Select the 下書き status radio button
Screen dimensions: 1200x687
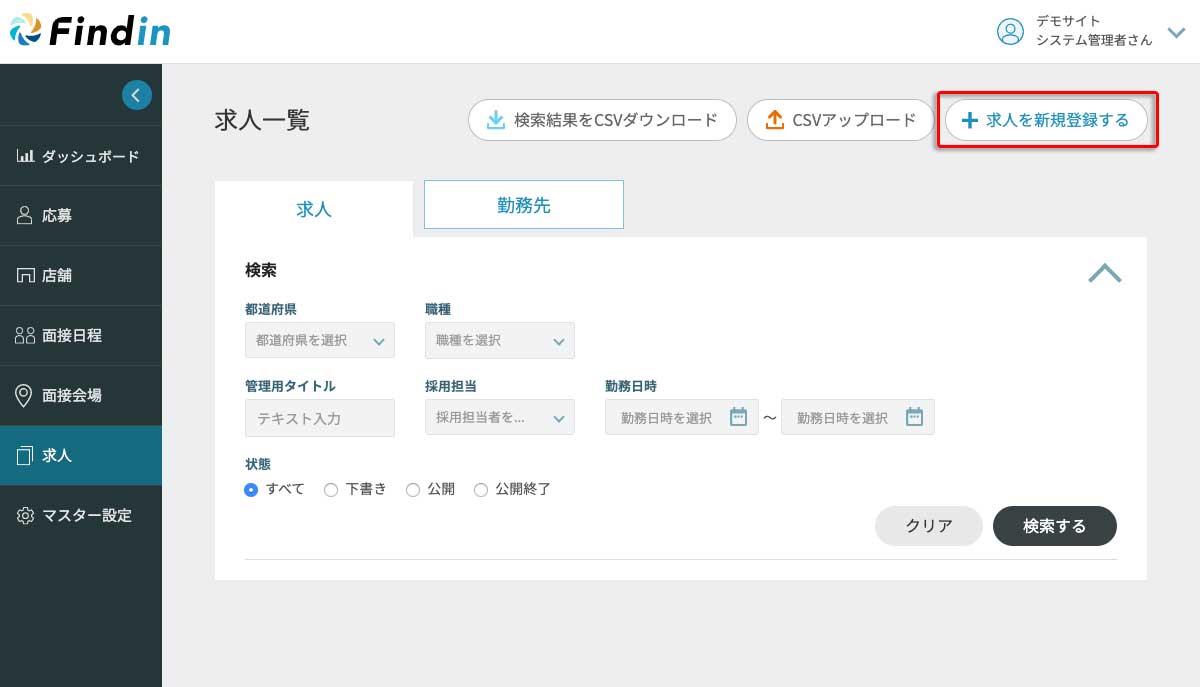pos(331,490)
